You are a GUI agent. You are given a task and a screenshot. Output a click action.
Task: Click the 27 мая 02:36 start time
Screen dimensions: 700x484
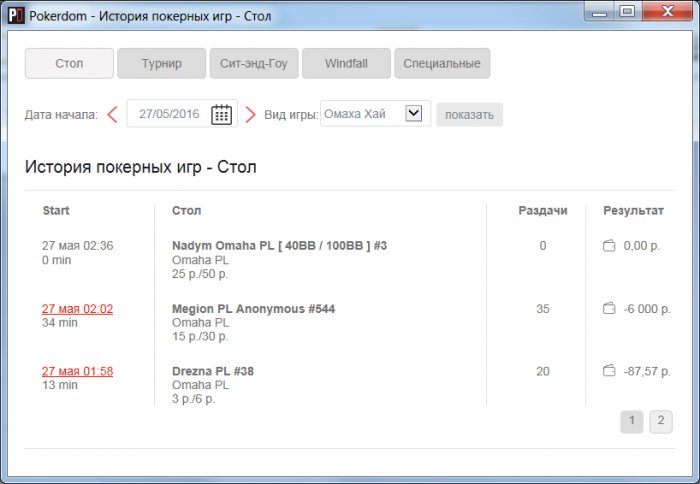coord(77,246)
